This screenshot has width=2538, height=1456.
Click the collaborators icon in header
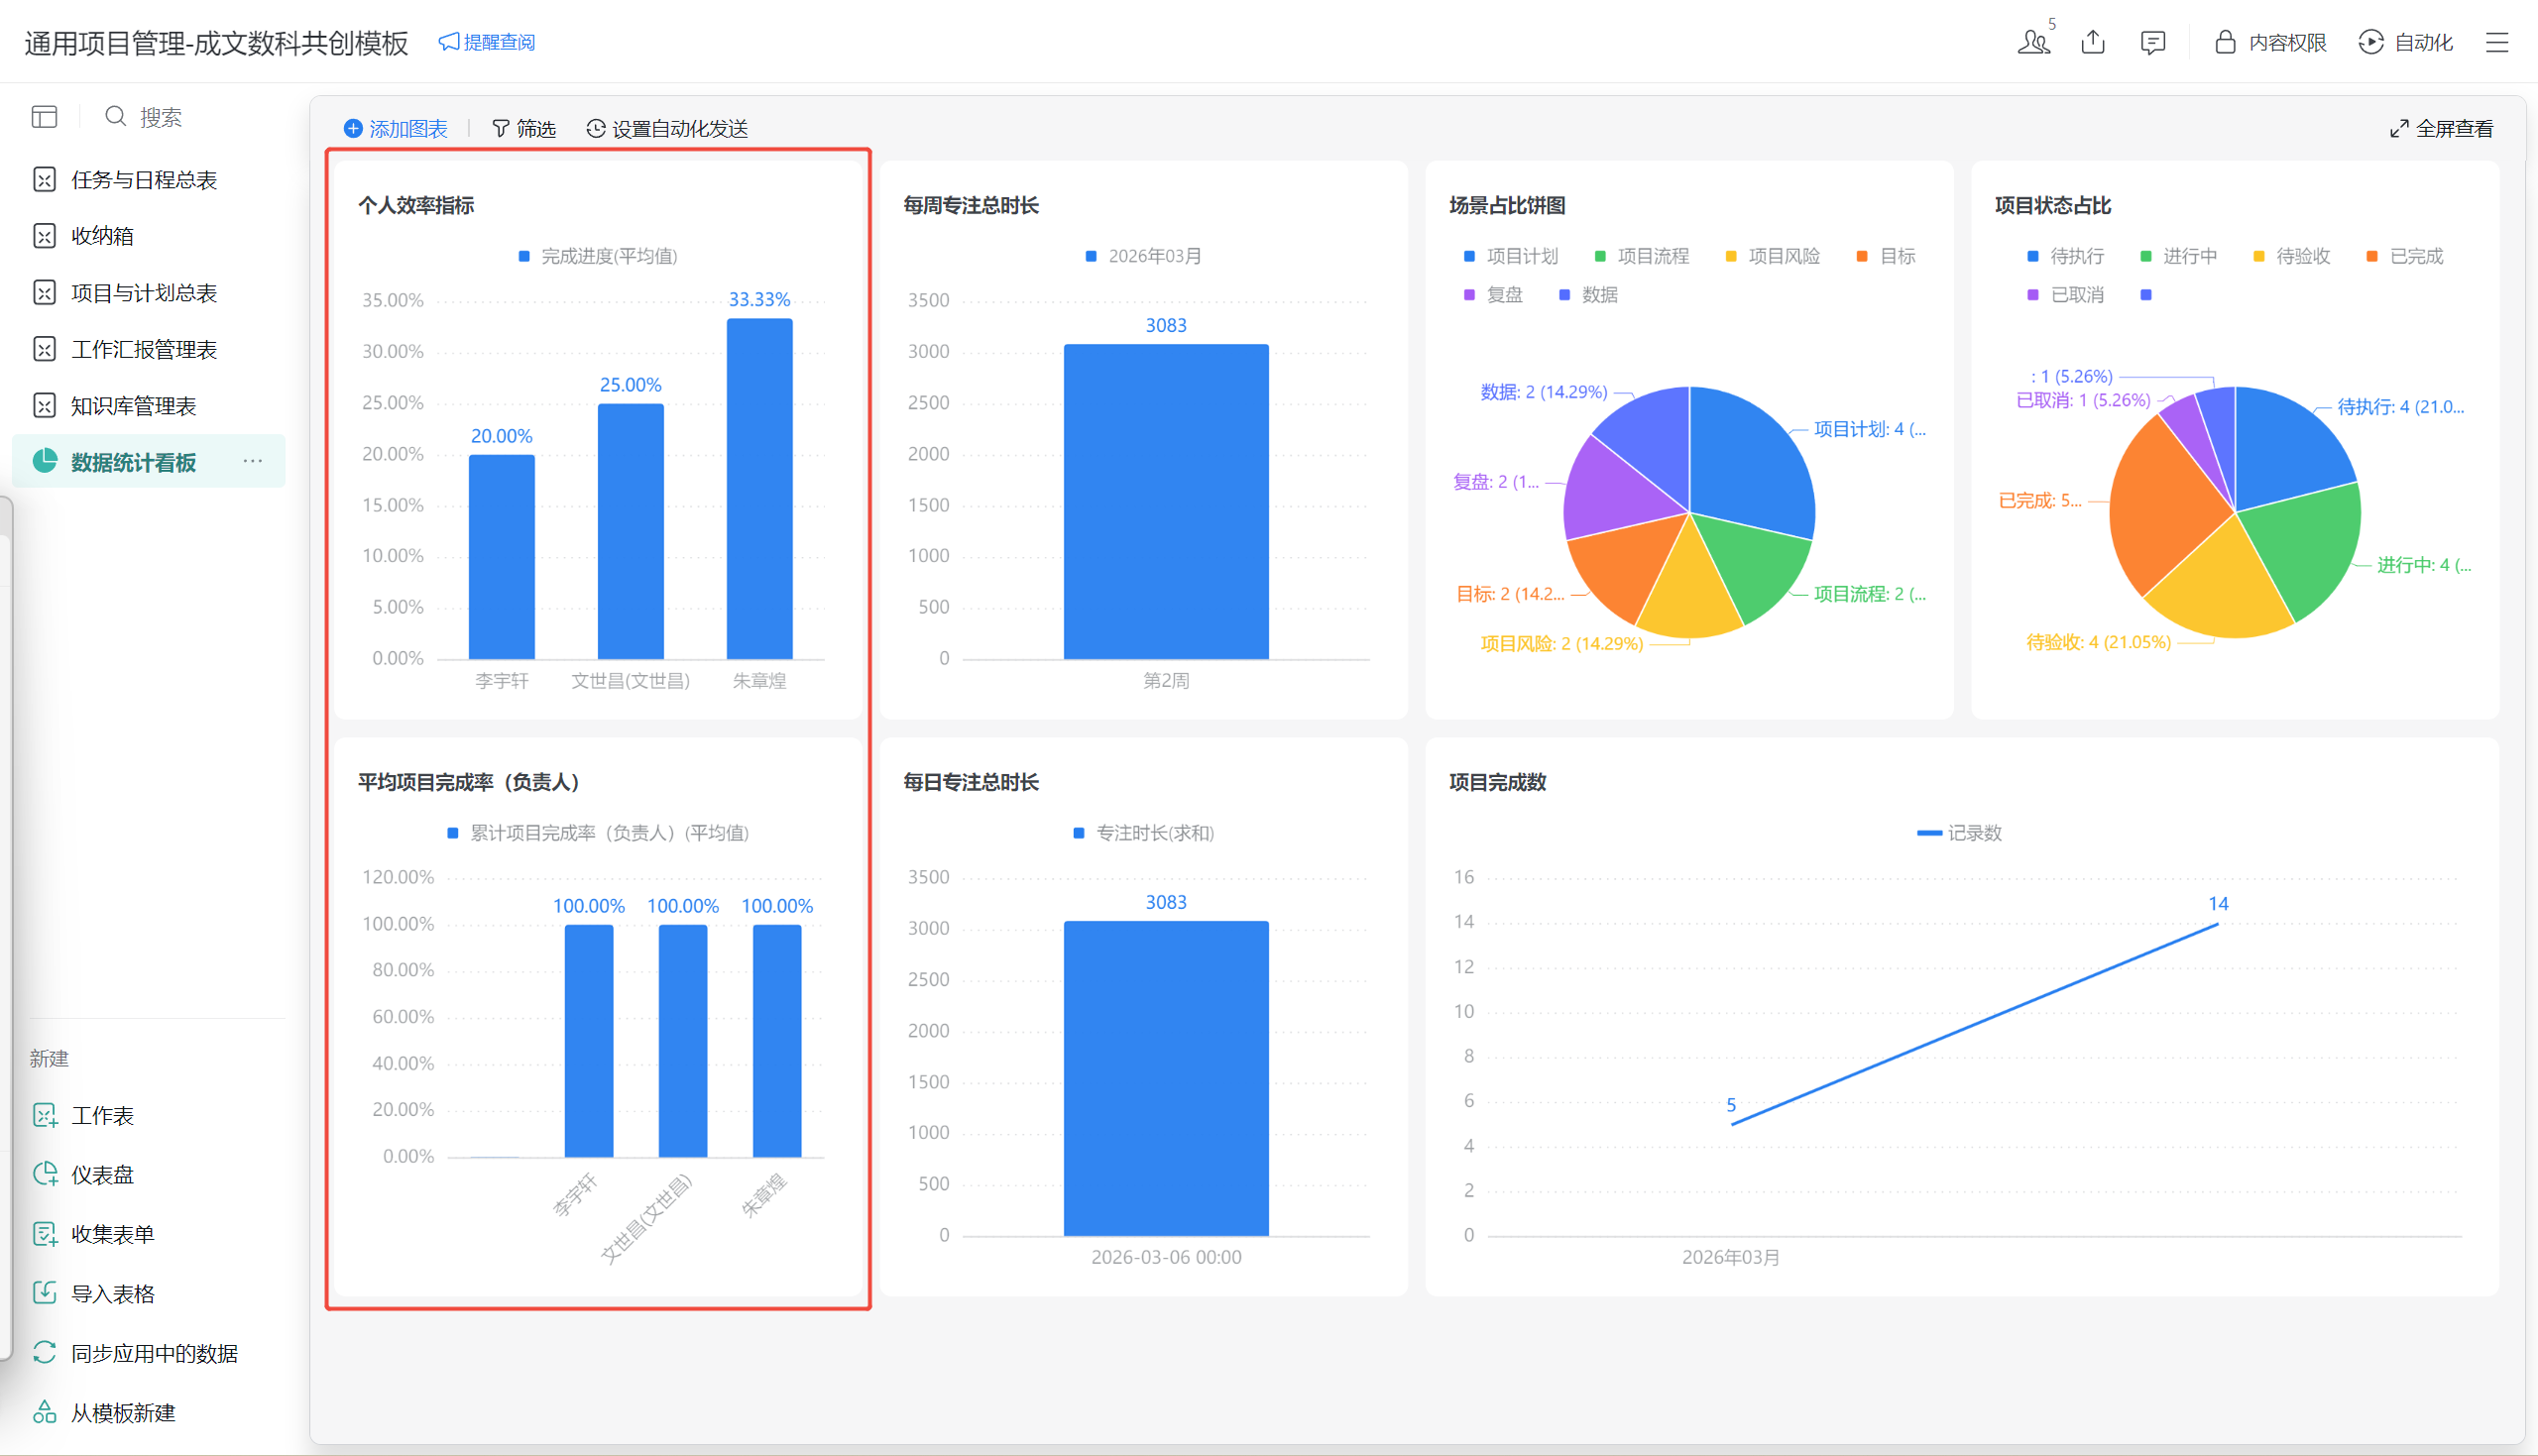2032,42
